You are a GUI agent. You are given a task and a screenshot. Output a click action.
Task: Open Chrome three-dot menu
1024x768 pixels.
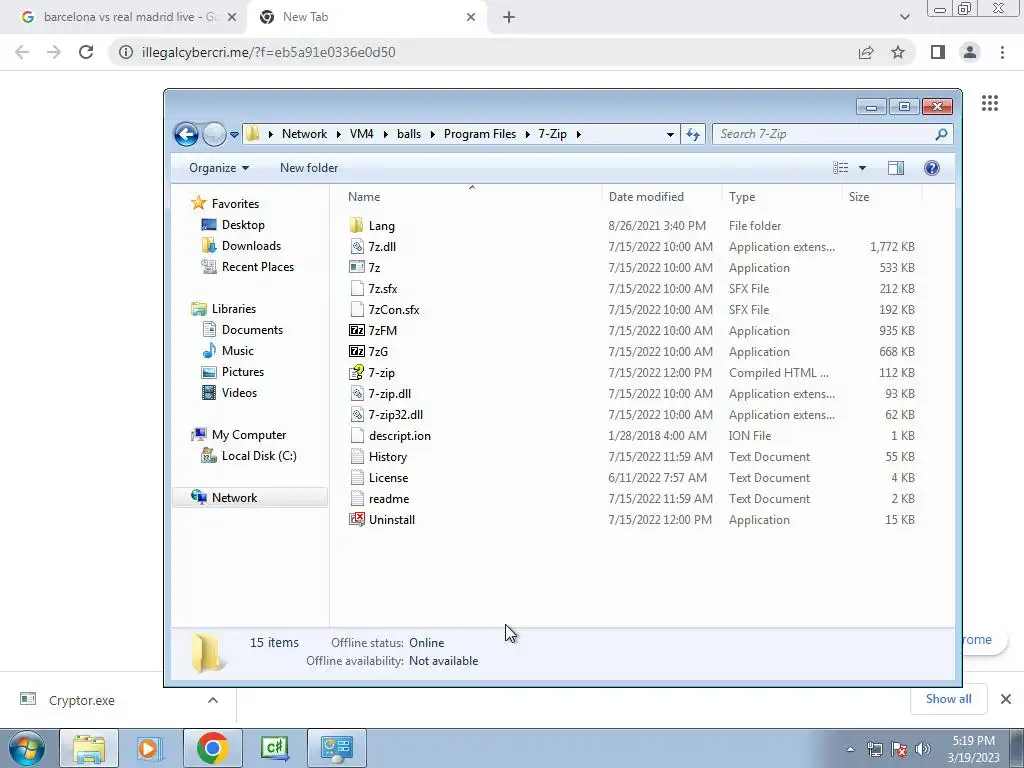1002,52
